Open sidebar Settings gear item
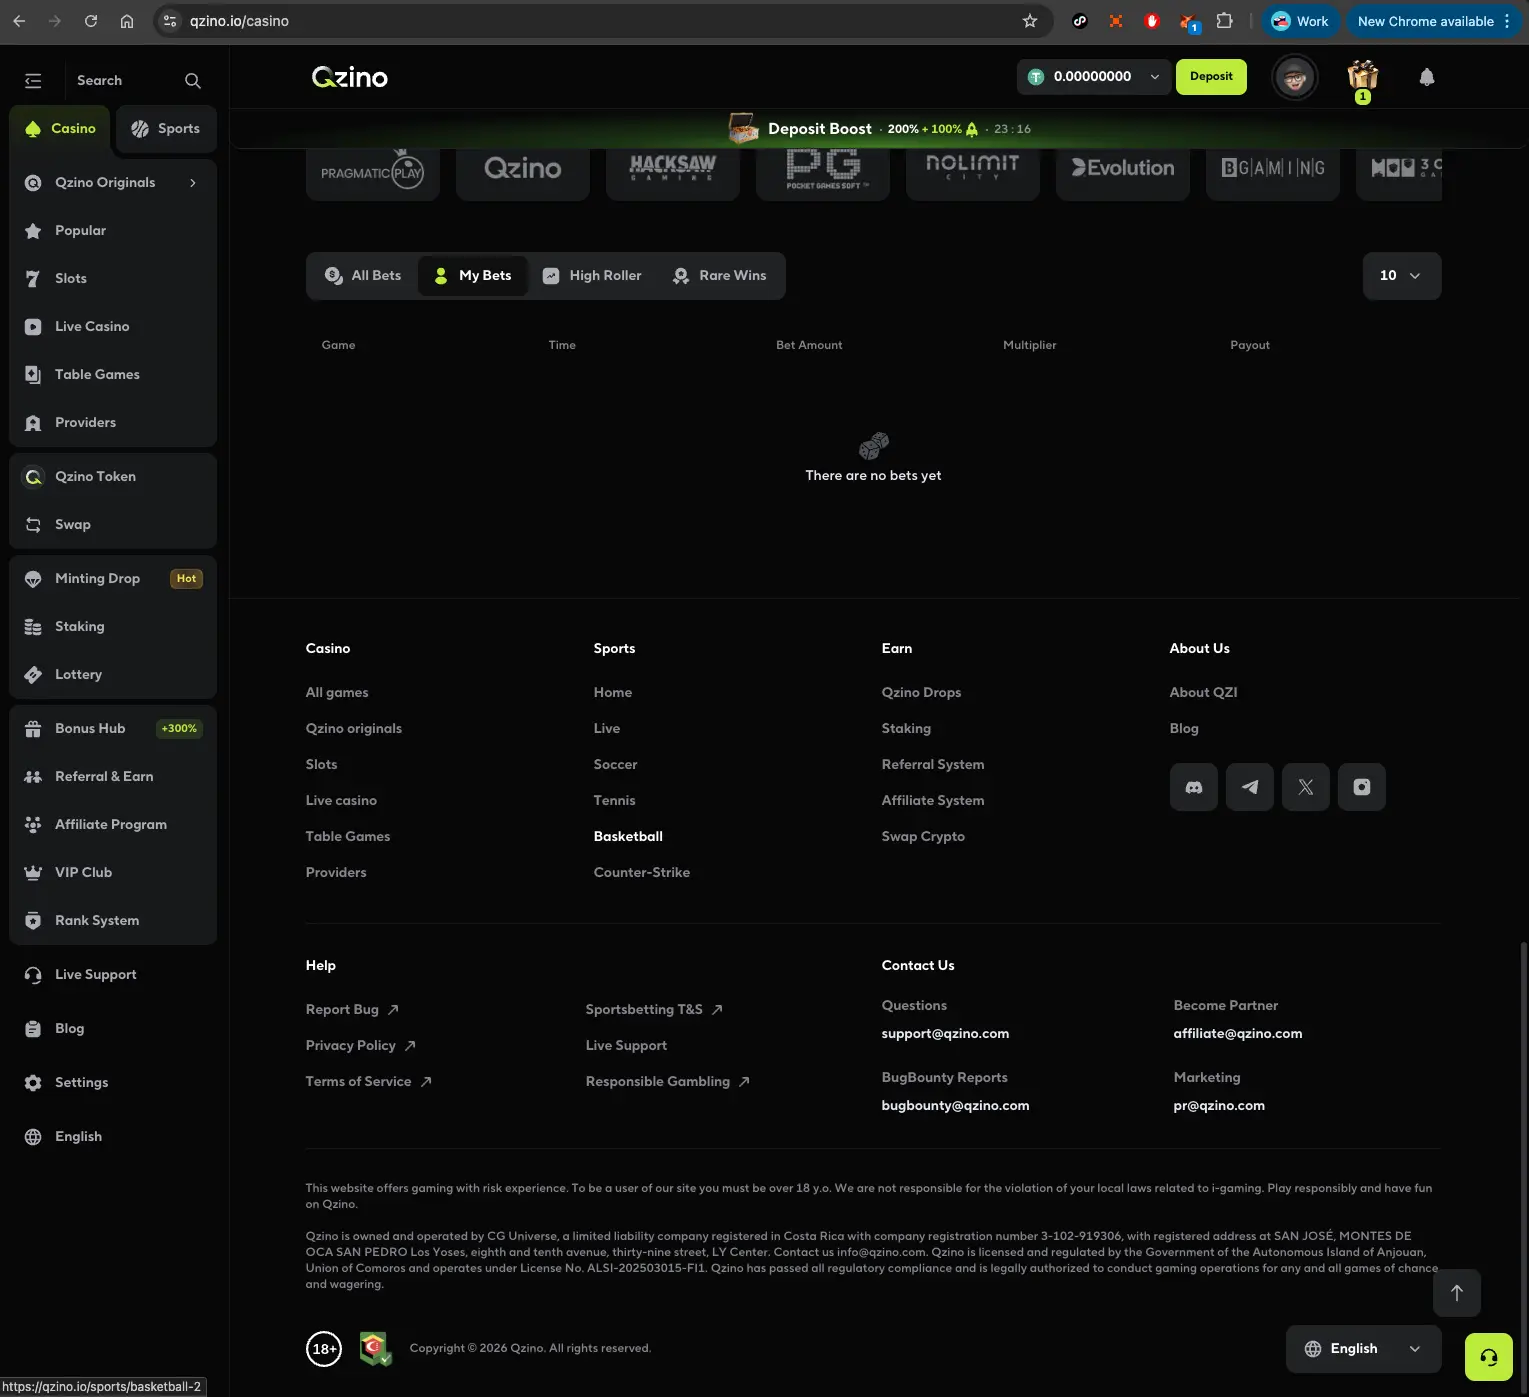The height and width of the screenshot is (1397, 1529). 113,1083
